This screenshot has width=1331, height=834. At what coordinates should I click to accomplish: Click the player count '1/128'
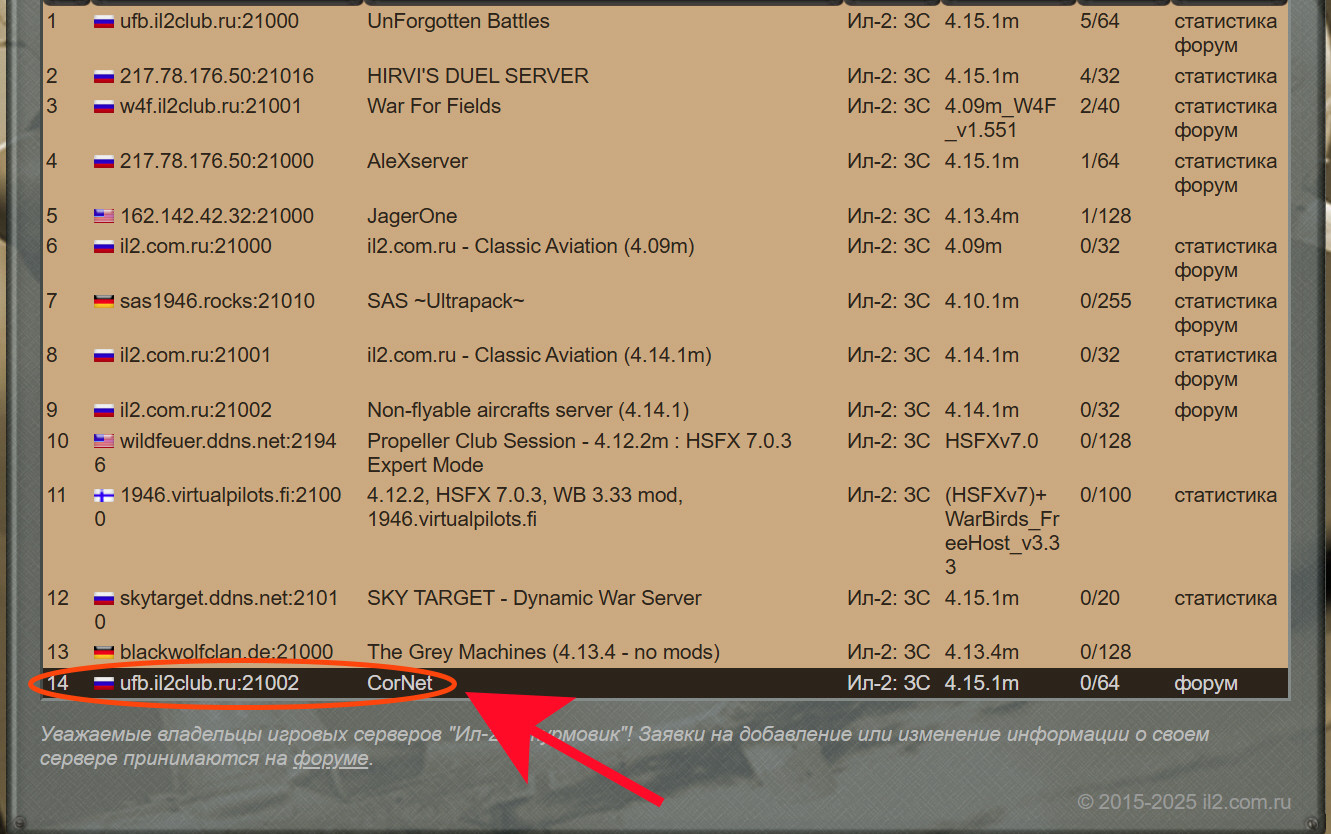(1106, 216)
